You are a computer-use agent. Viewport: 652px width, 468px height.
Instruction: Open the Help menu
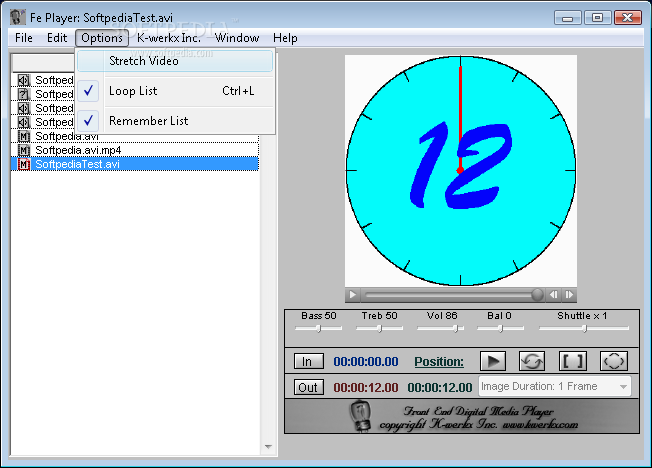285,38
